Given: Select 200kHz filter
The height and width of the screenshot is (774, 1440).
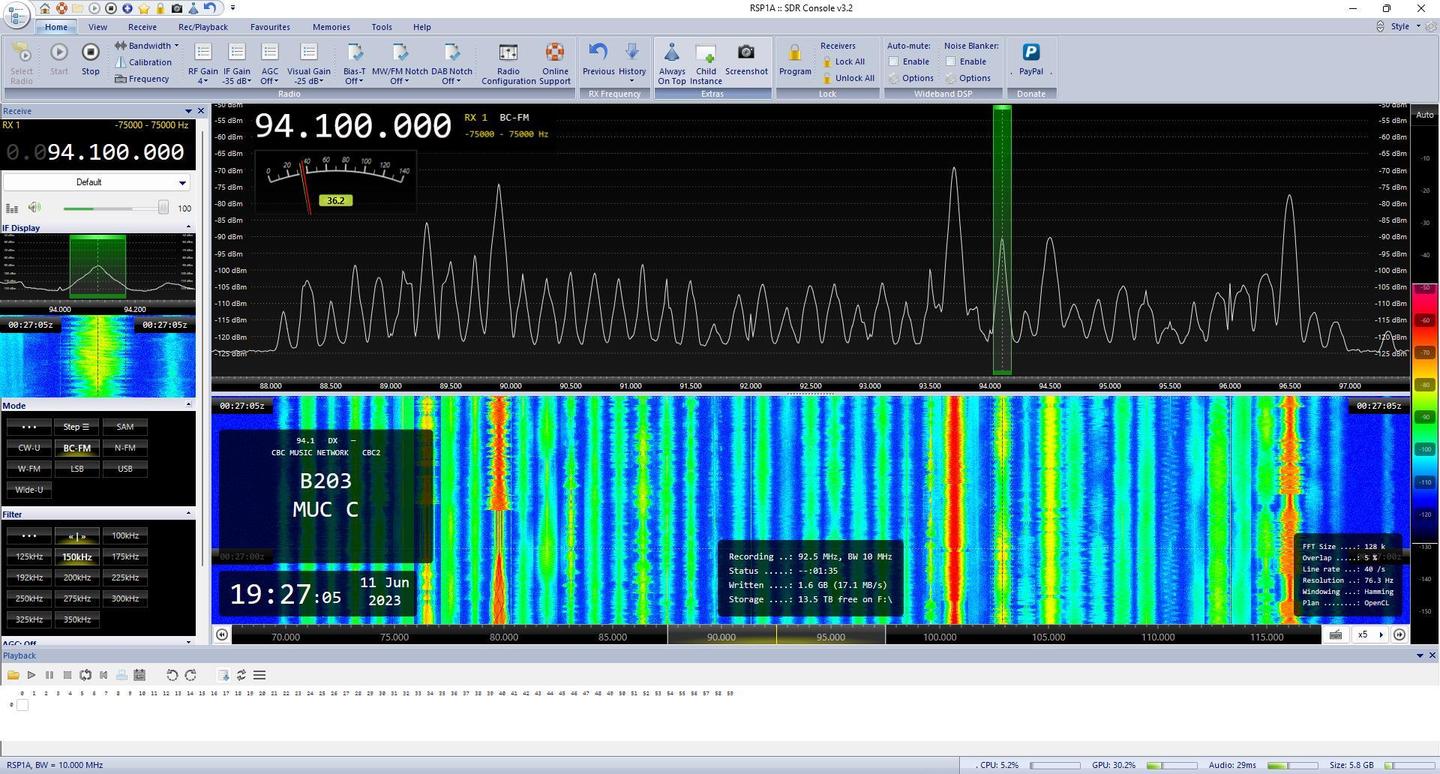Looking at the screenshot, I should click(x=77, y=577).
